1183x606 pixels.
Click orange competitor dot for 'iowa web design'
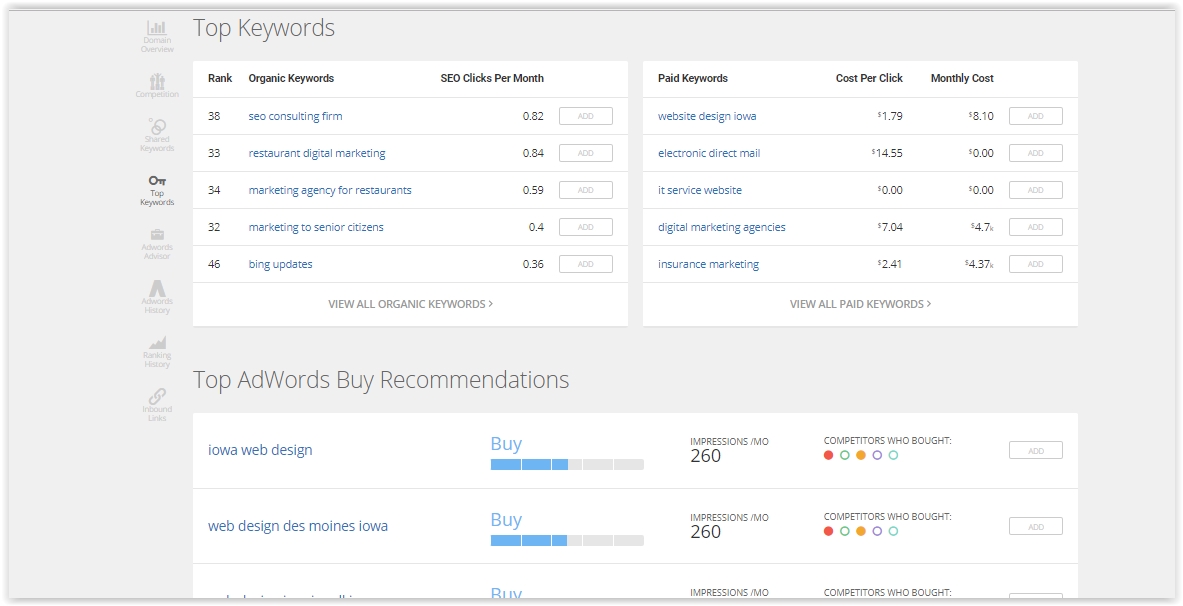[861, 455]
